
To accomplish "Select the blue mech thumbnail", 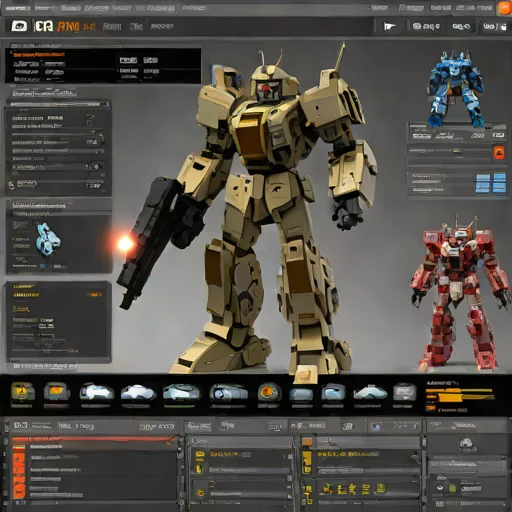I will 456,88.
